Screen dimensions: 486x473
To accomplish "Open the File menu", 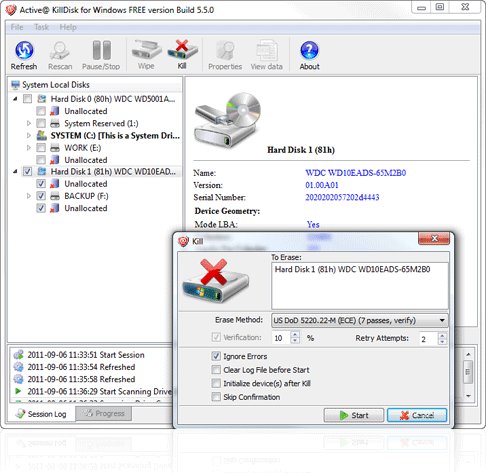I will tap(17, 27).
